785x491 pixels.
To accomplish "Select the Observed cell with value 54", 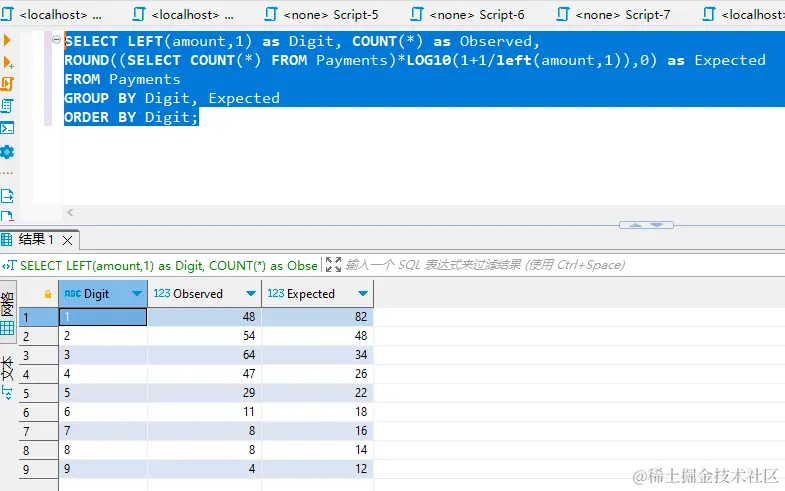I will [205, 336].
